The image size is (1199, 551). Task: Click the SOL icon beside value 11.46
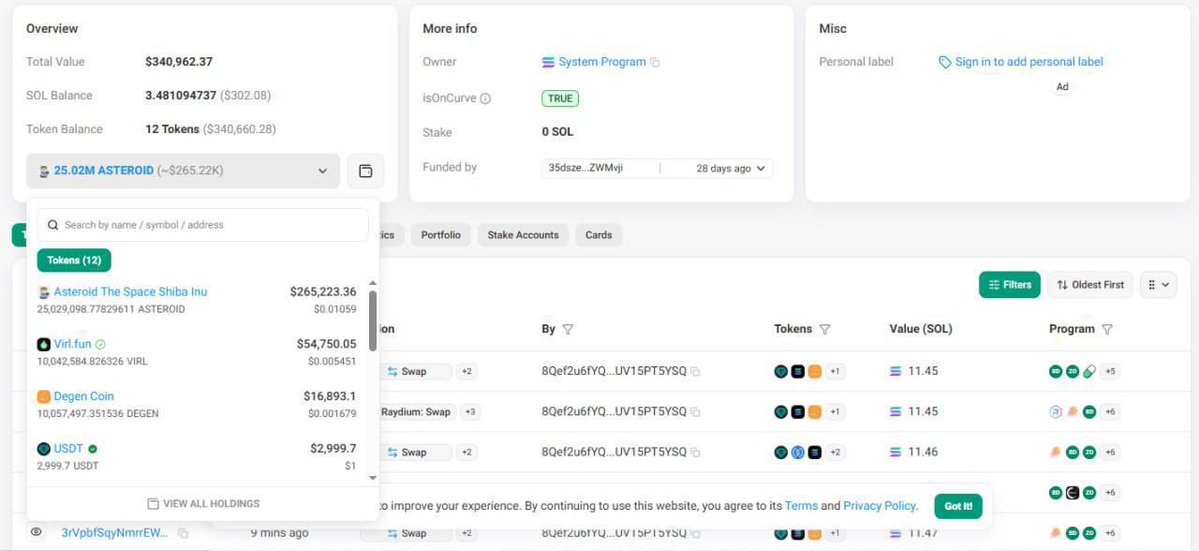point(896,452)
